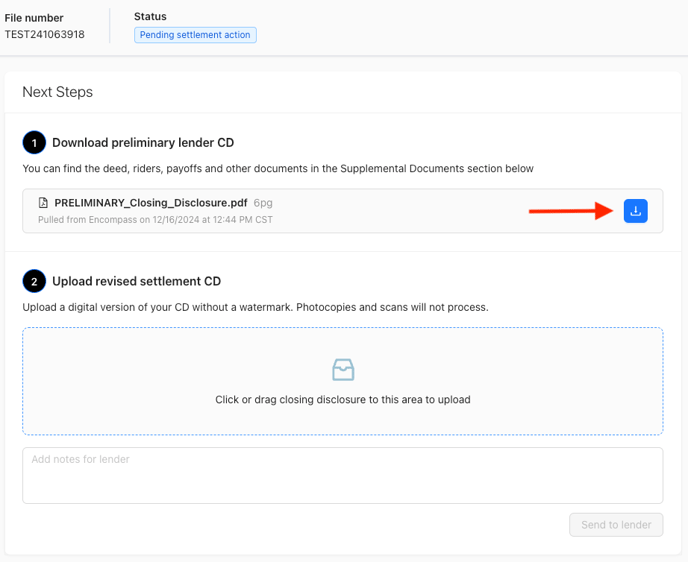Click the 'Click or drag closing disclosure' text

tap(343, 399)
